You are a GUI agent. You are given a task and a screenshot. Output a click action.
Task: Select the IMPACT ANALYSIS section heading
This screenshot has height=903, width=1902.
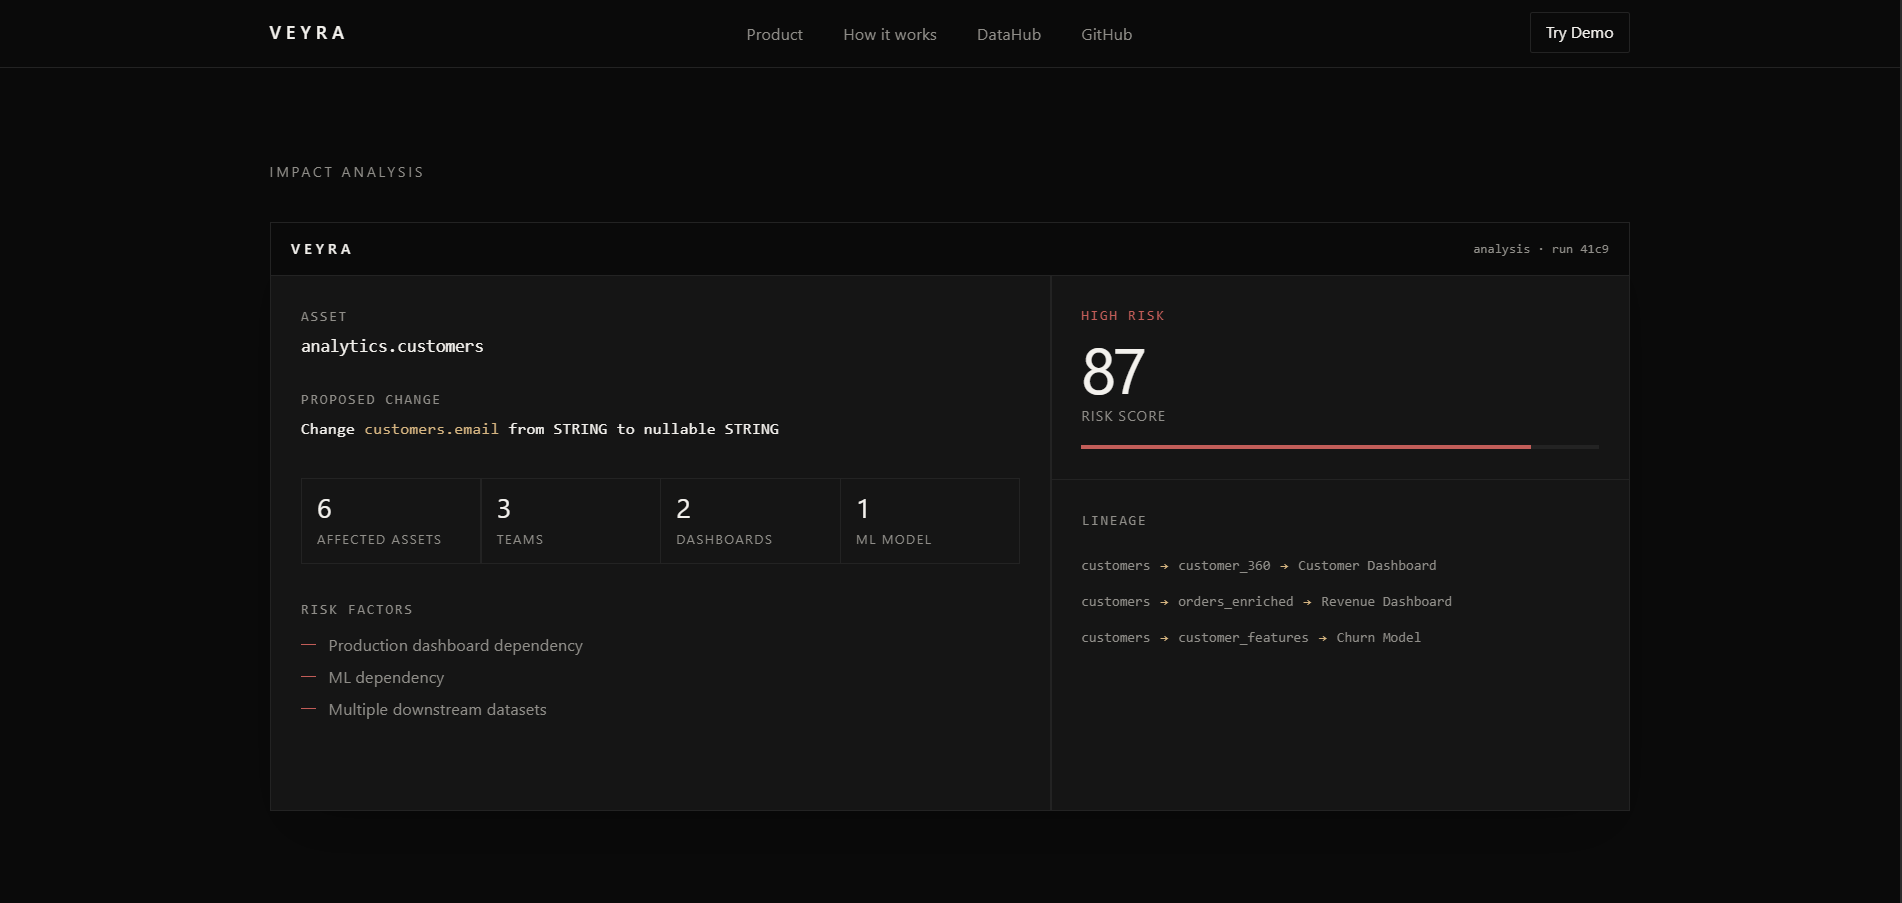[x=346, y=172]
